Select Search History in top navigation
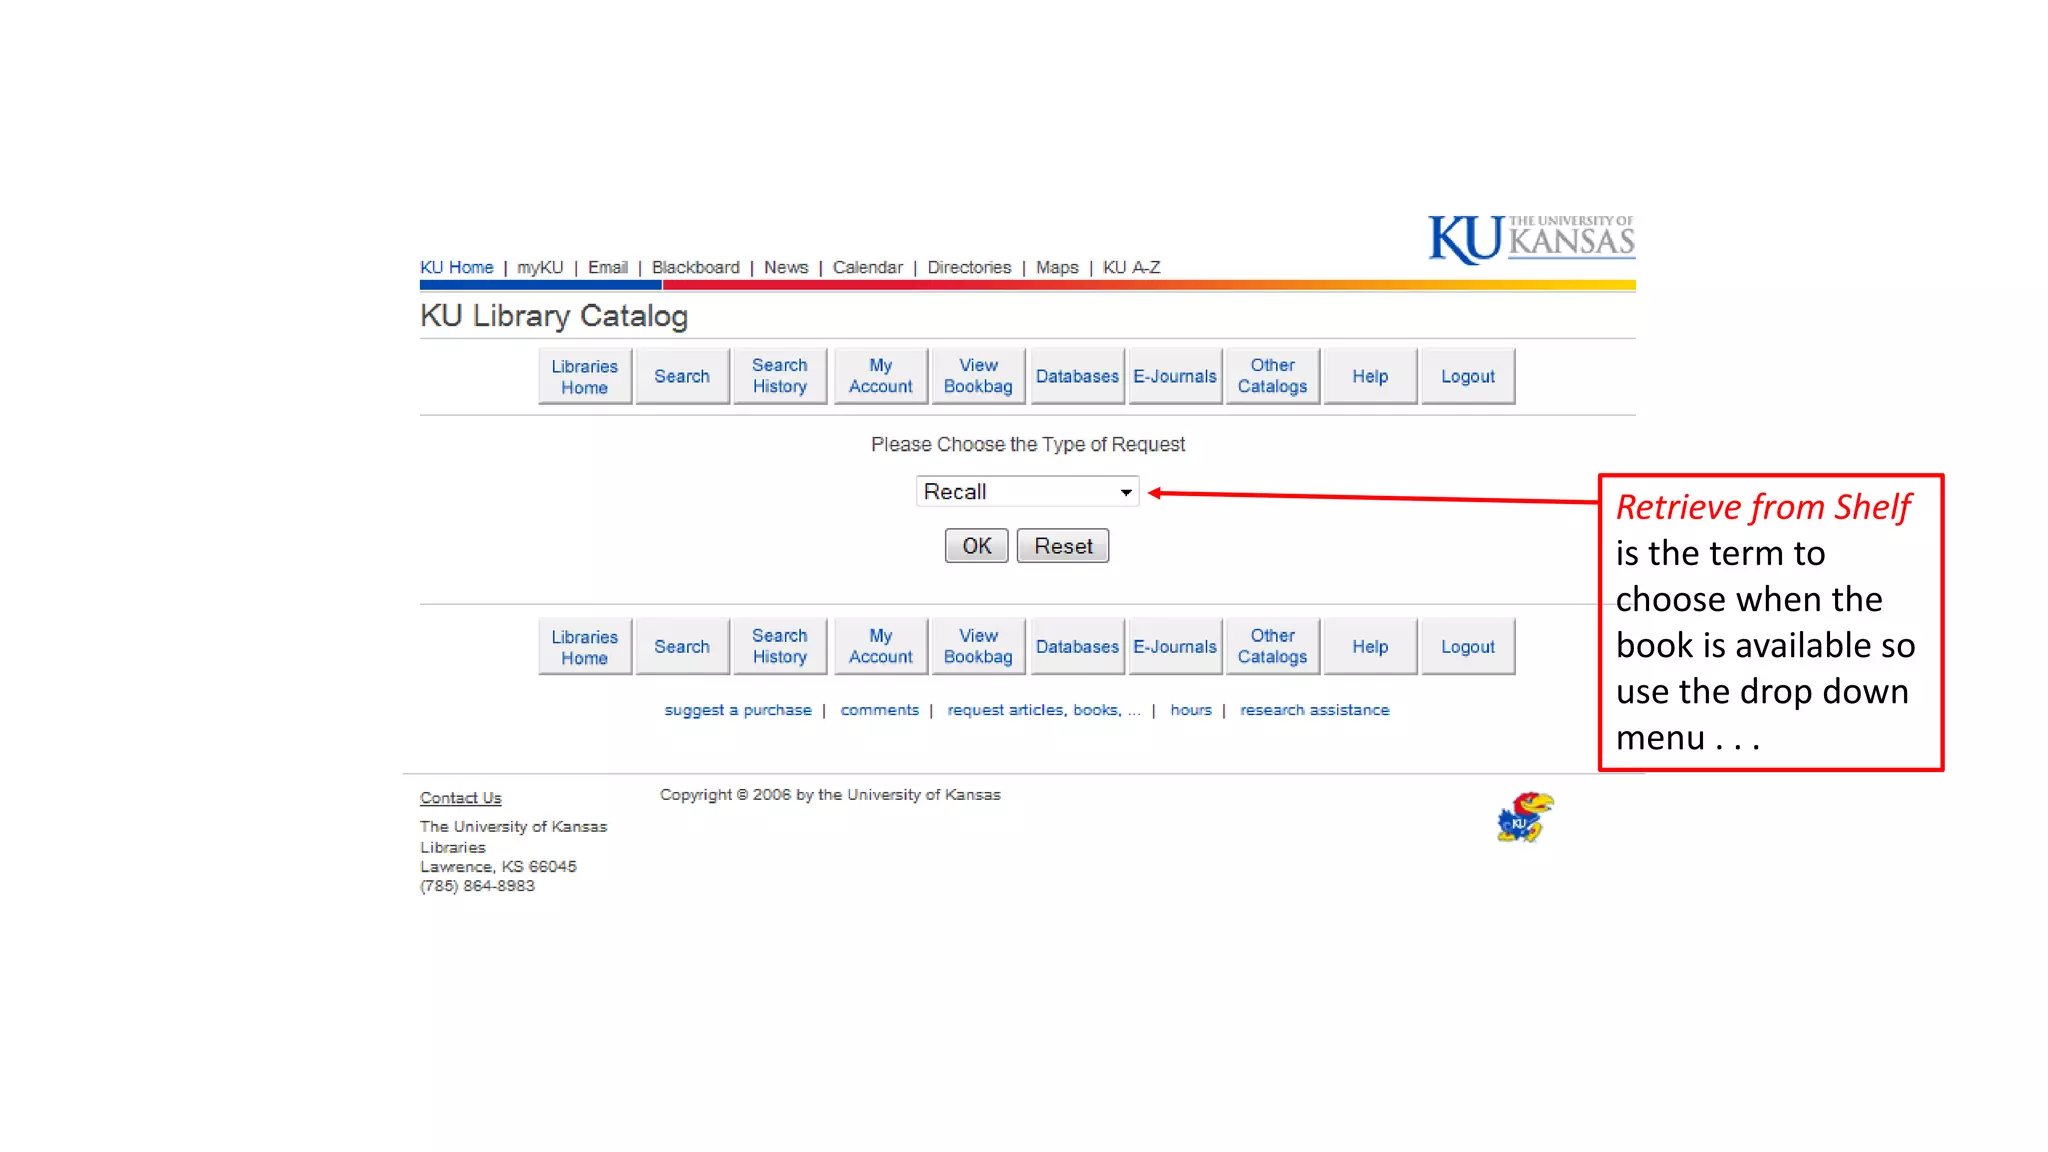The width and height of the screenshot is (2048, 1152). 779,377
